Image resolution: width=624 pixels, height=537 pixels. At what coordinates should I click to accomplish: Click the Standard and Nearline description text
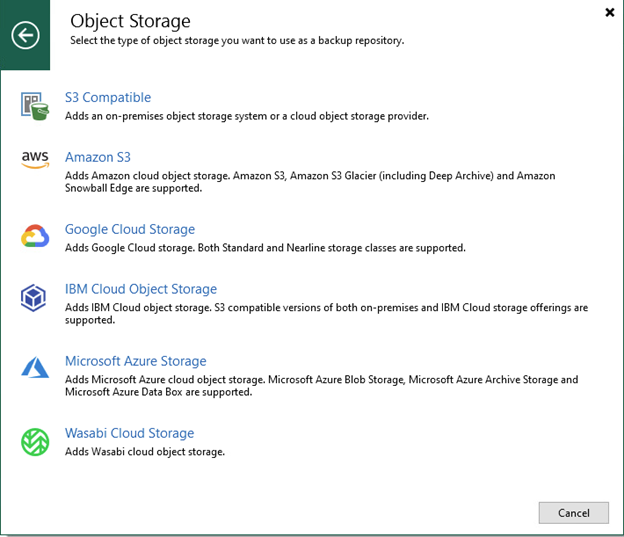pos(265,247)
